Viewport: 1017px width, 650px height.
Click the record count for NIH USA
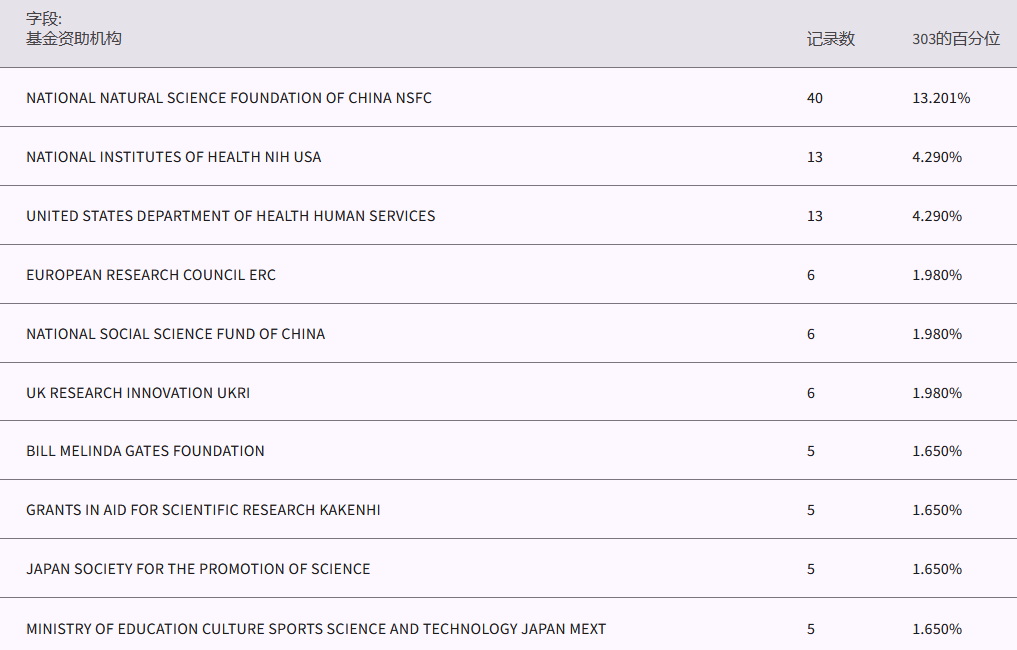pos(815,157)
